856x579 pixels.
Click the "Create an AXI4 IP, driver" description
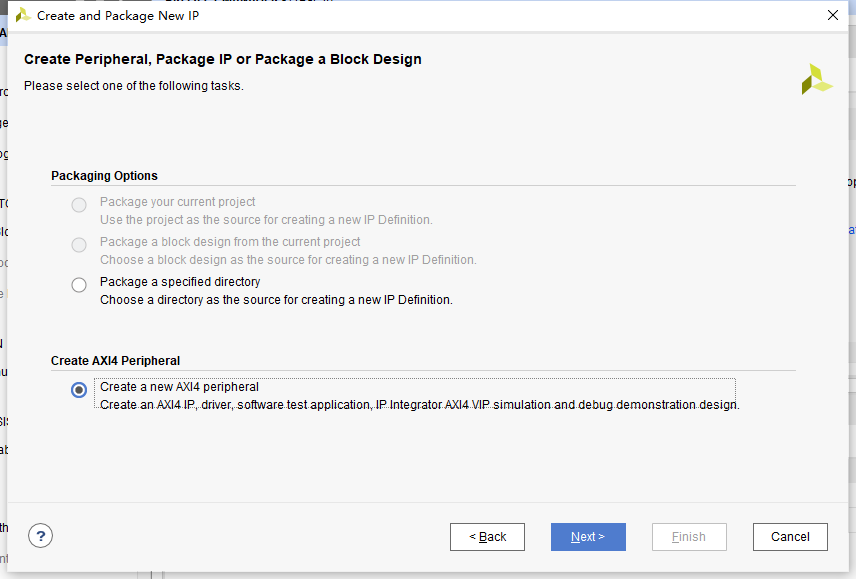[x=419, y=405]
